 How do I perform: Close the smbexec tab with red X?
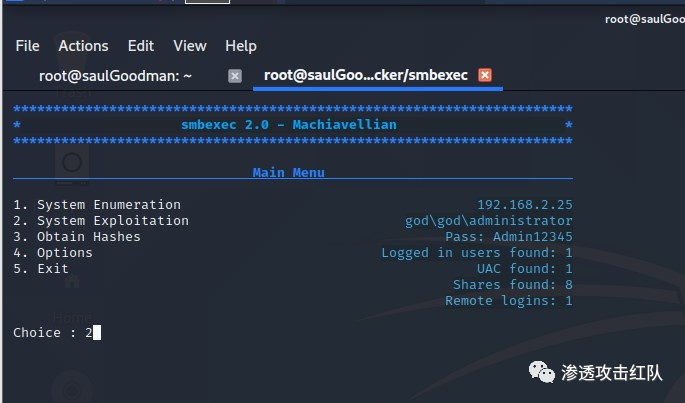[x=485, y=75]
